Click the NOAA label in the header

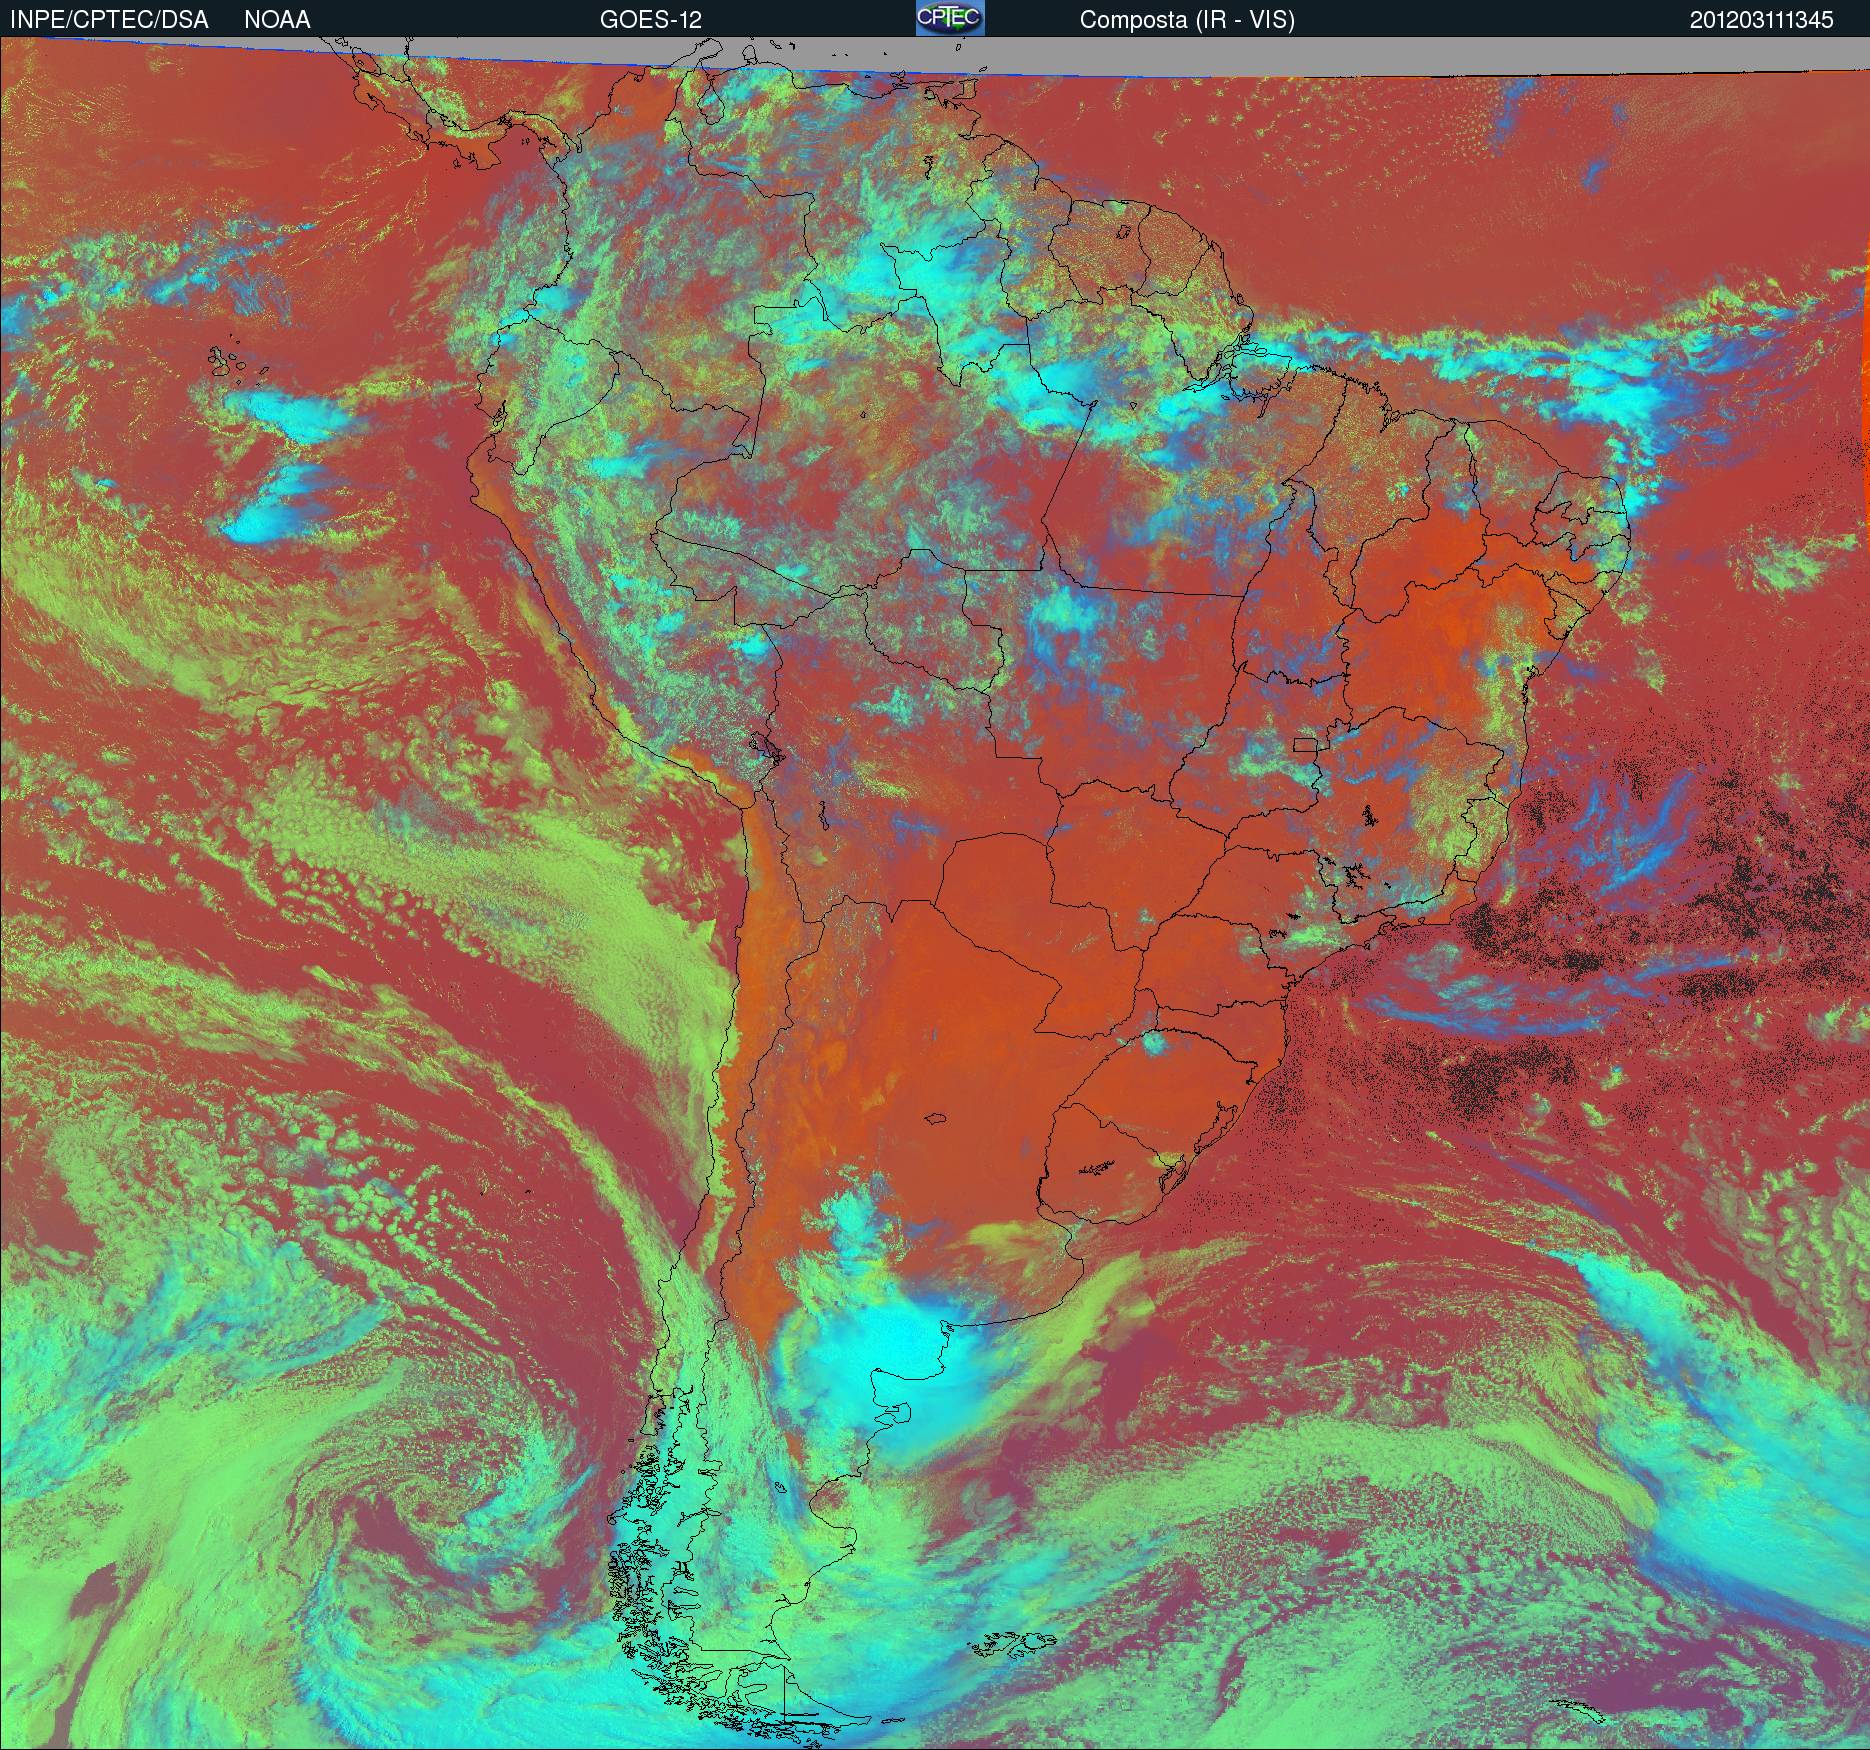(277, 19)
